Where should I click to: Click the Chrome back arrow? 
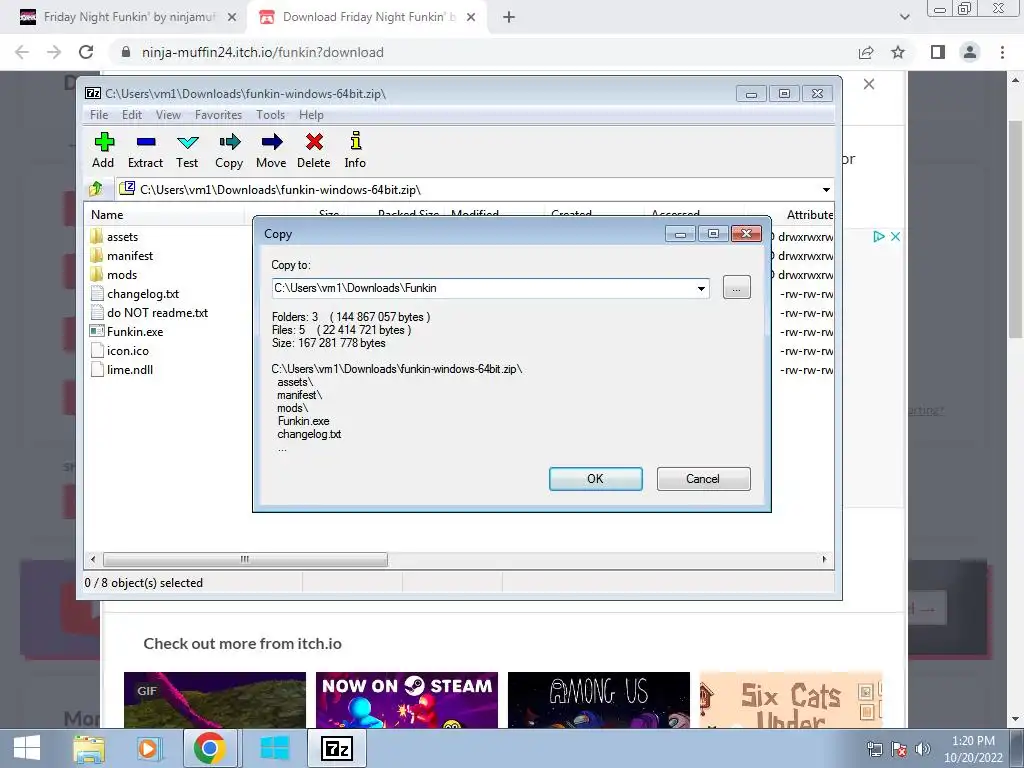point(22,52)
